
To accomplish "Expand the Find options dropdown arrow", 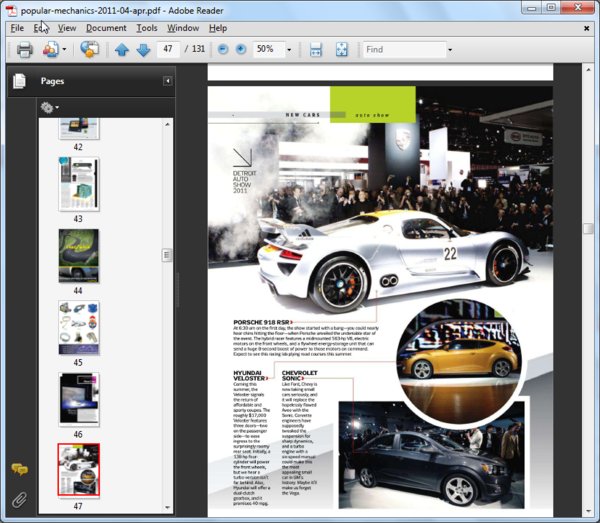I will (x=450, y=49).
